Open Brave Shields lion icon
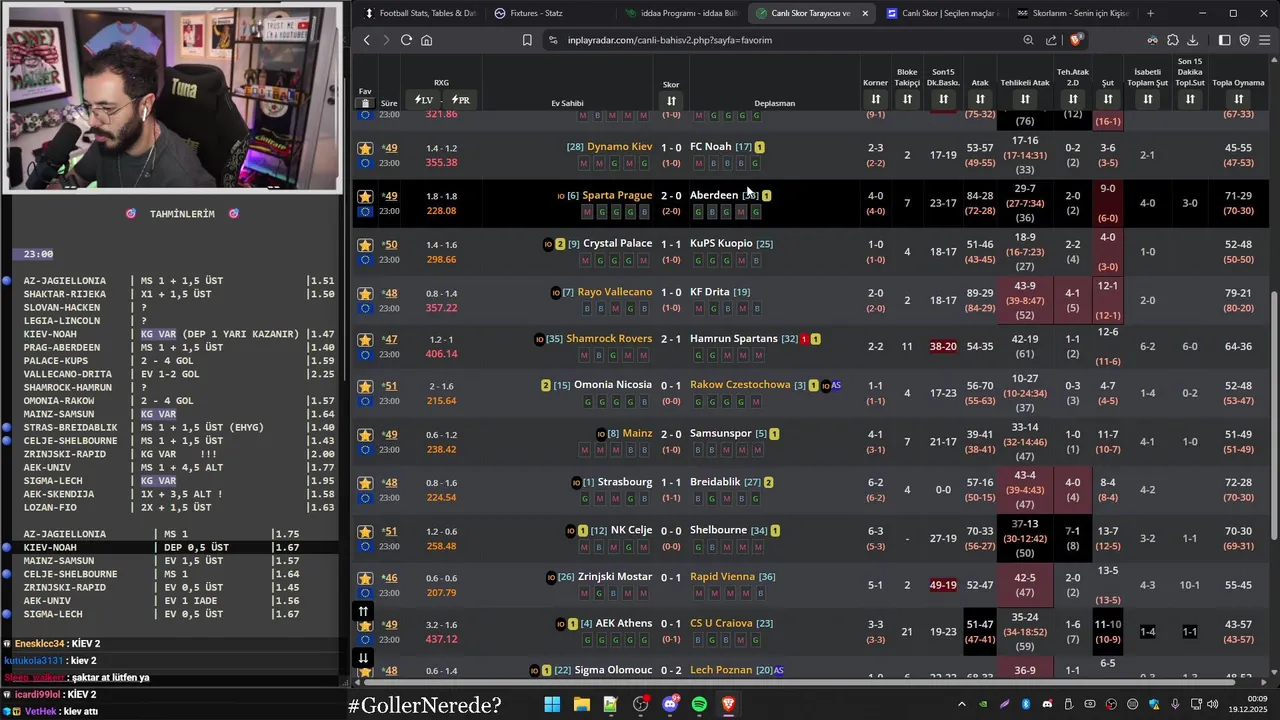 tap(1075, 40)
